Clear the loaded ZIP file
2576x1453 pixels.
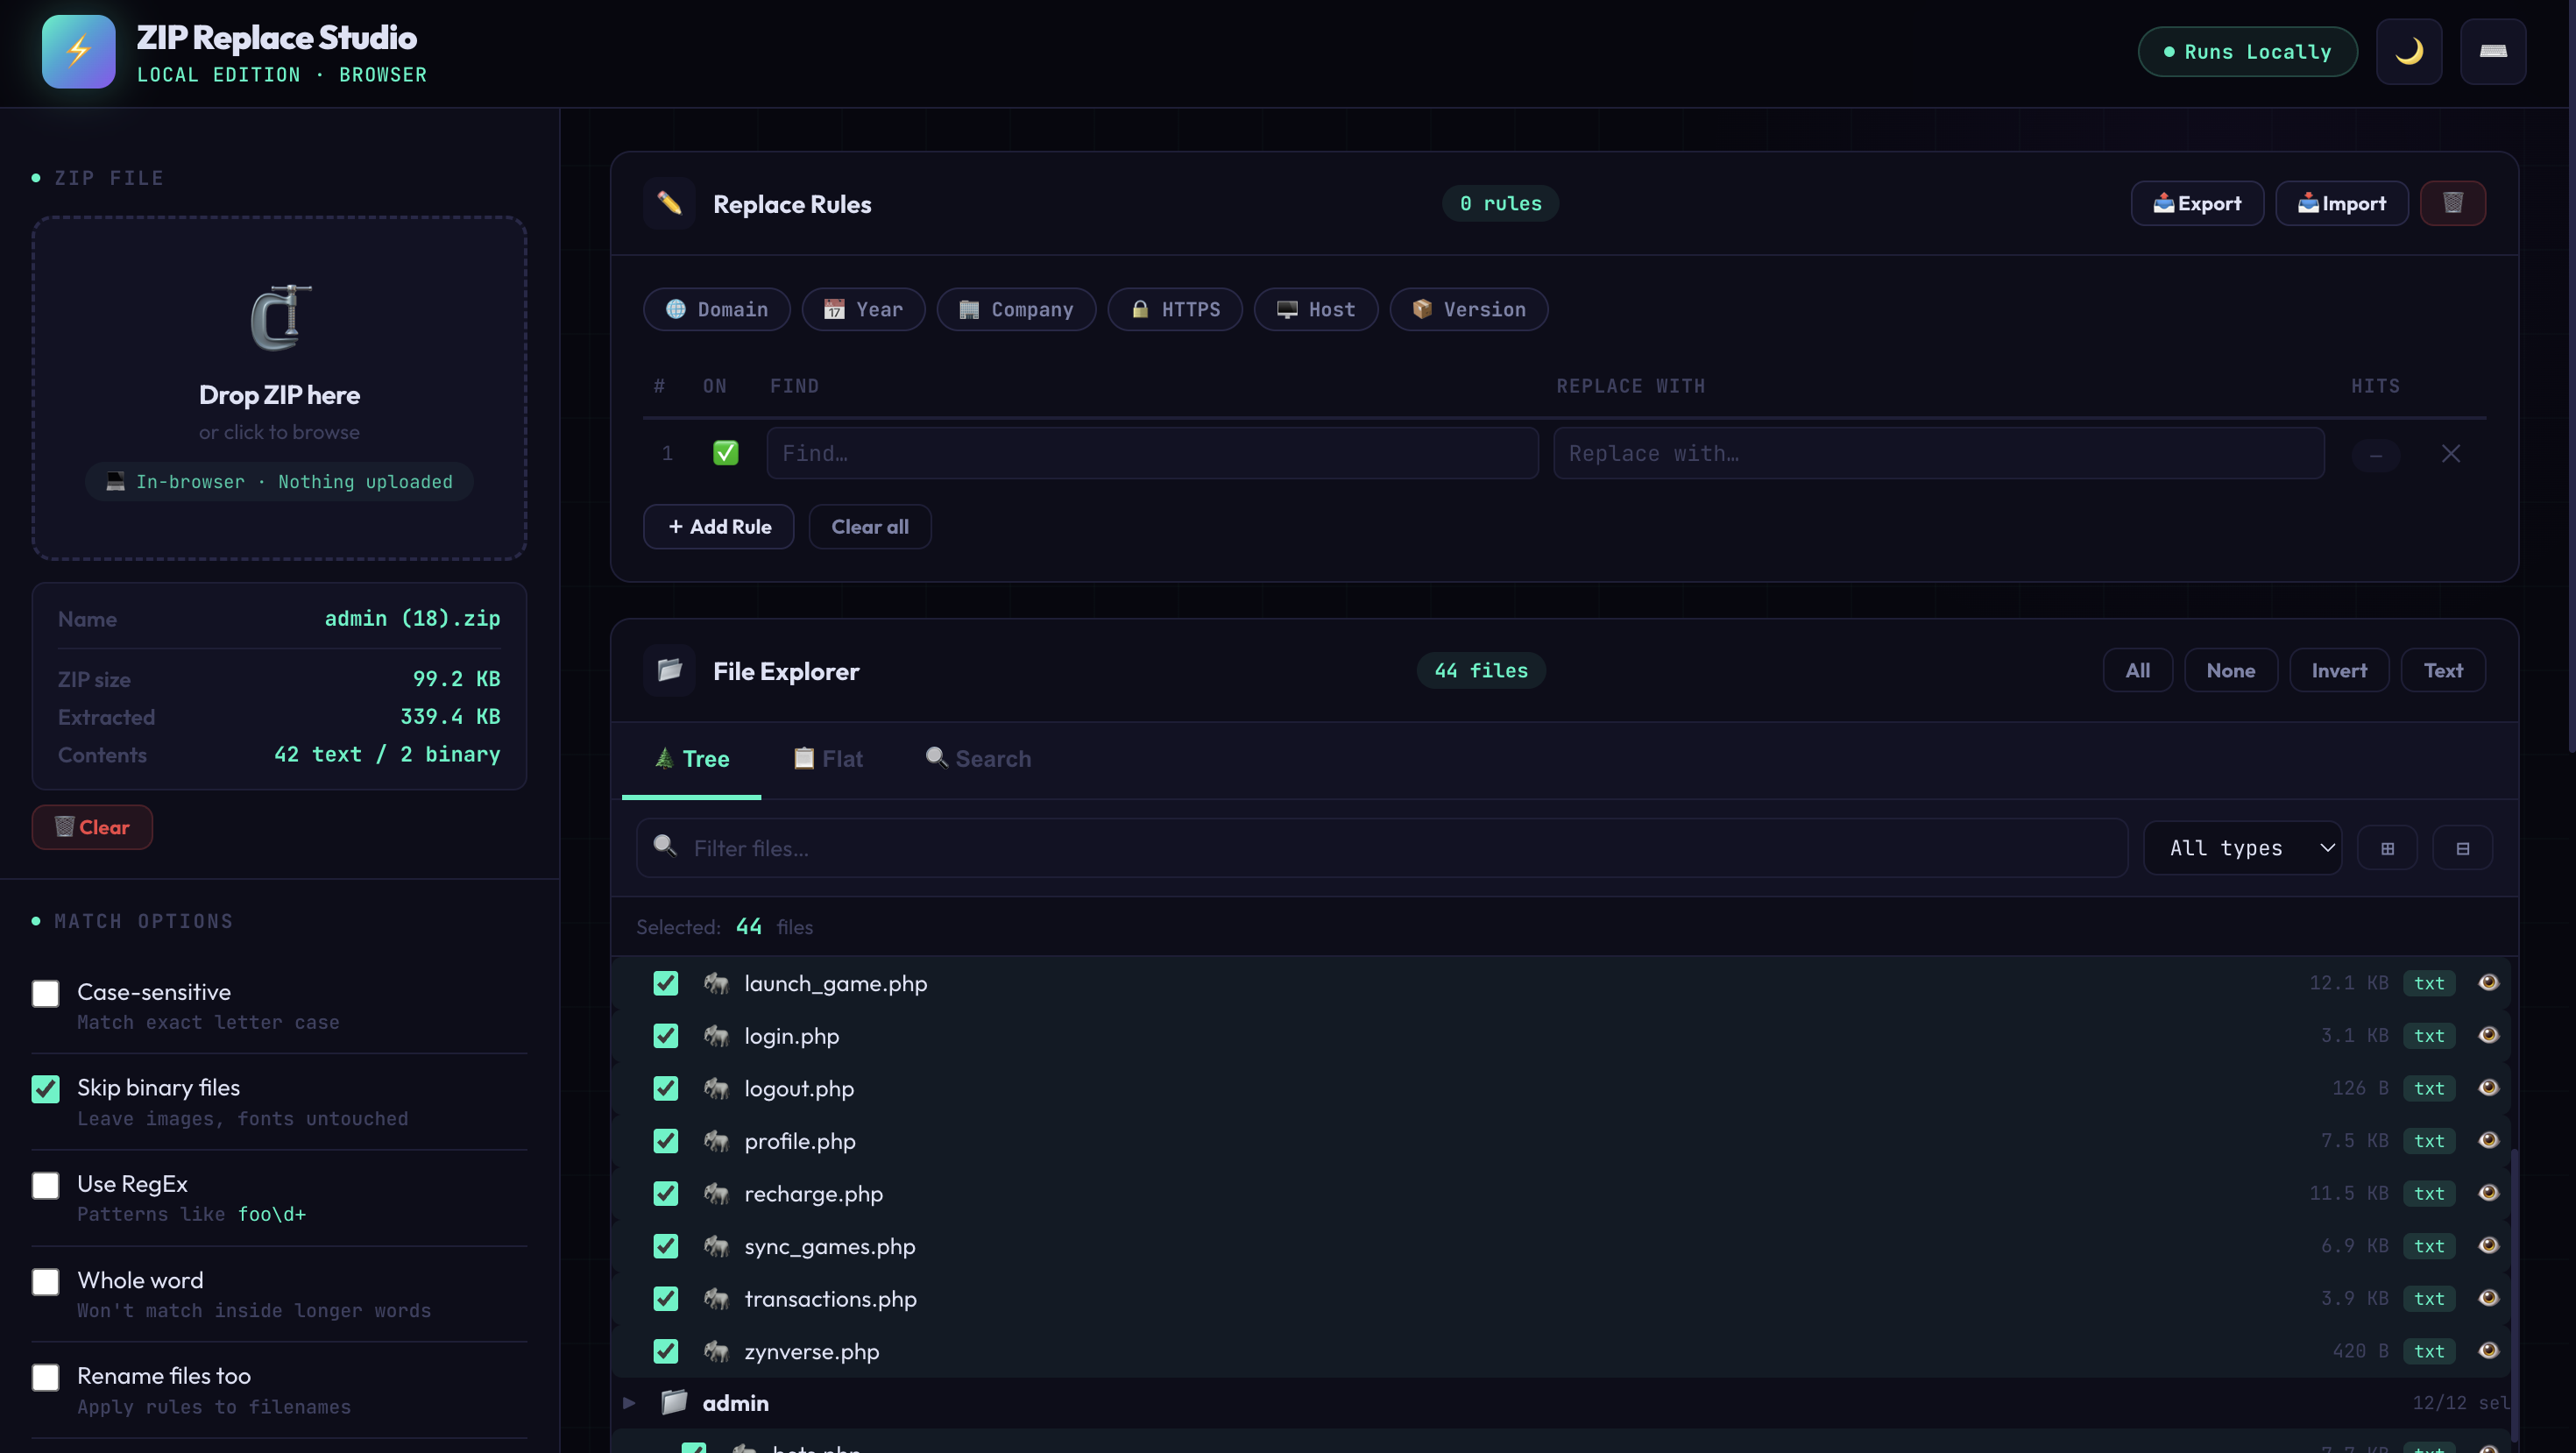tap(92, 827)
